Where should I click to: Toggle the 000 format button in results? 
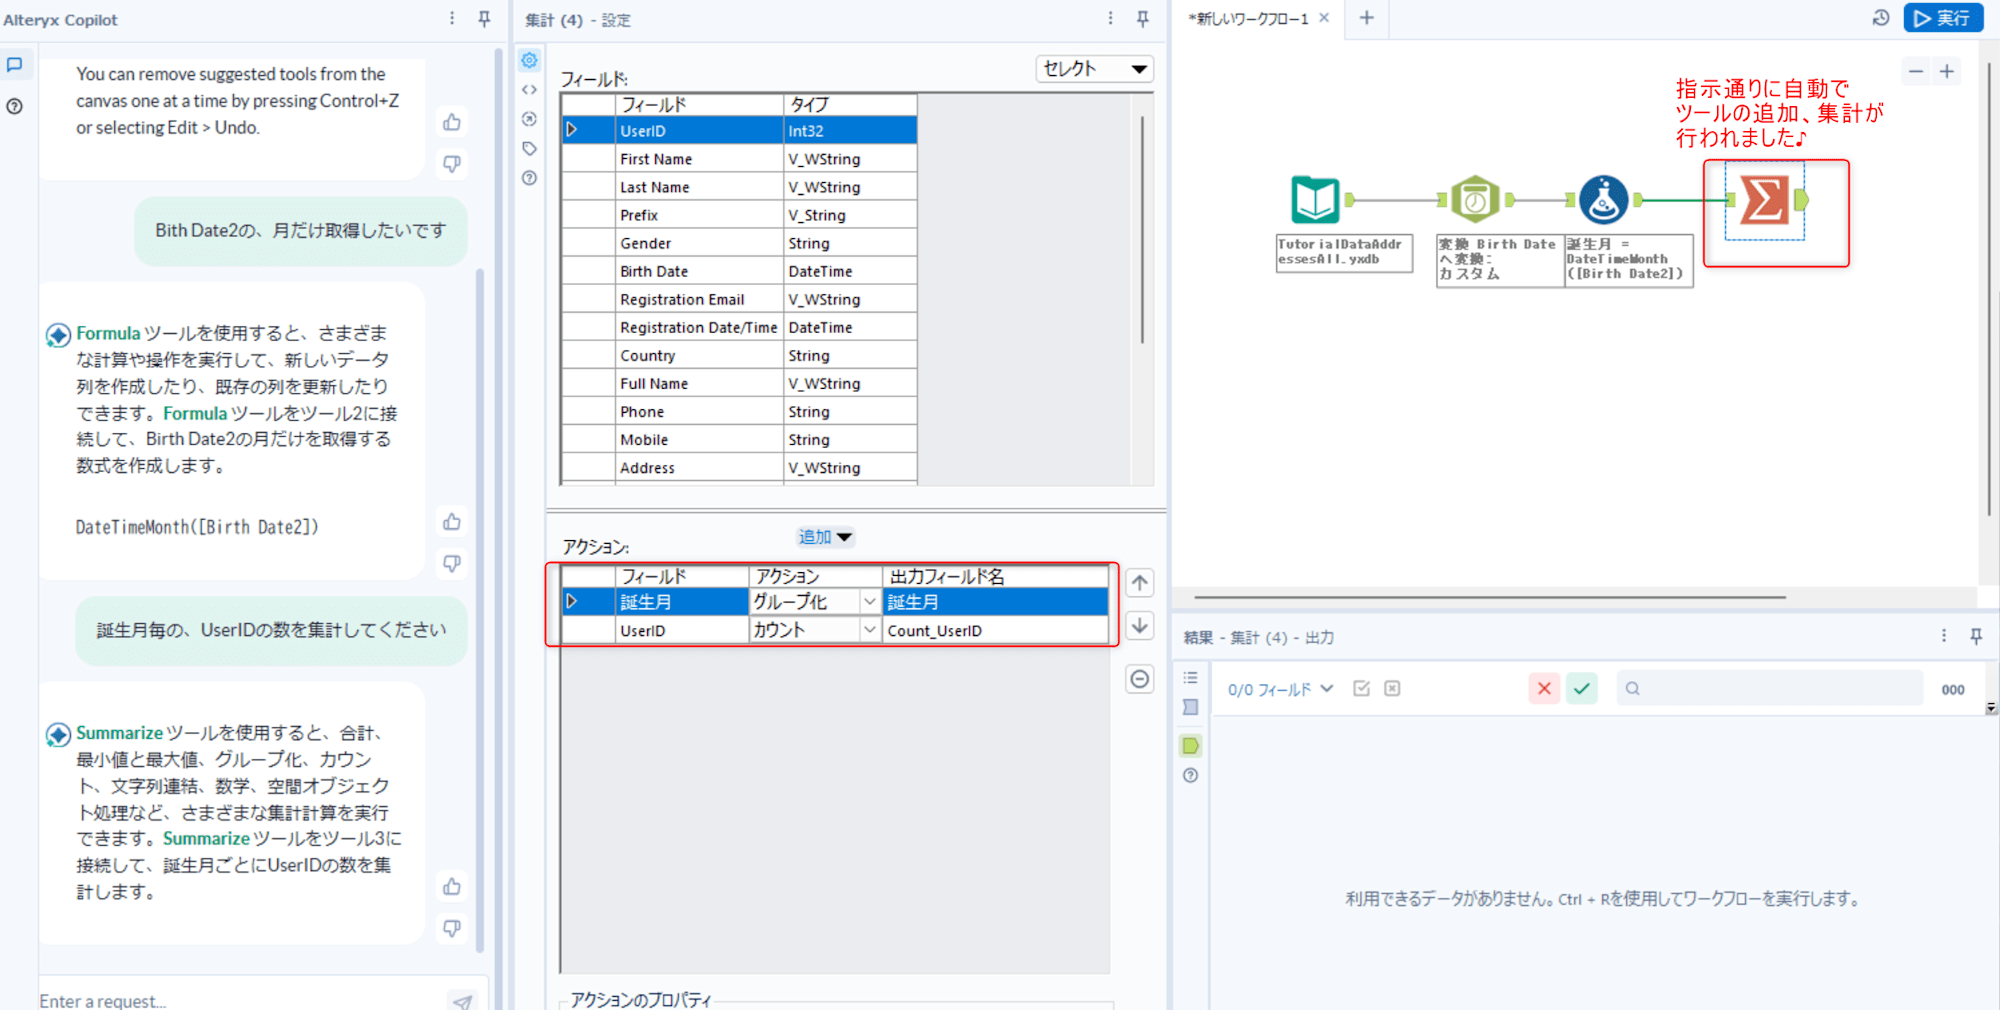tap(1953, 689)
